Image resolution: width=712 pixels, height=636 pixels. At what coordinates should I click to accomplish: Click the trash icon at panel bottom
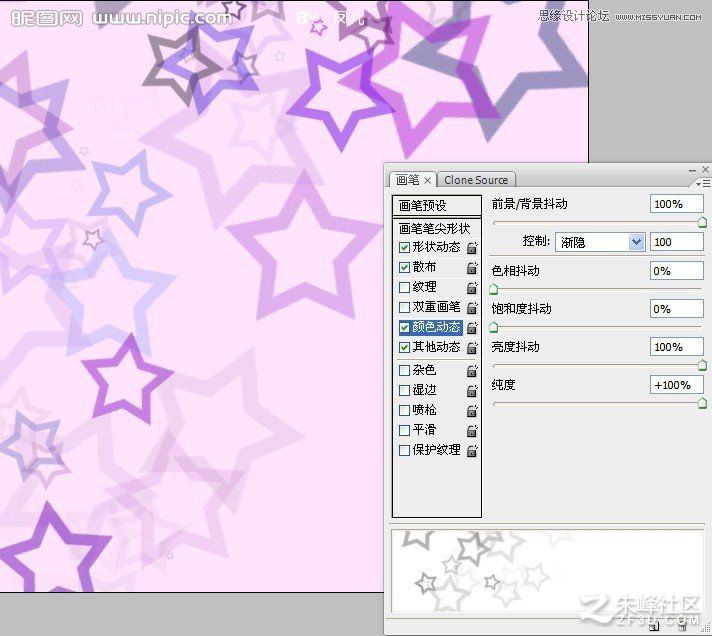pos(682,626)
